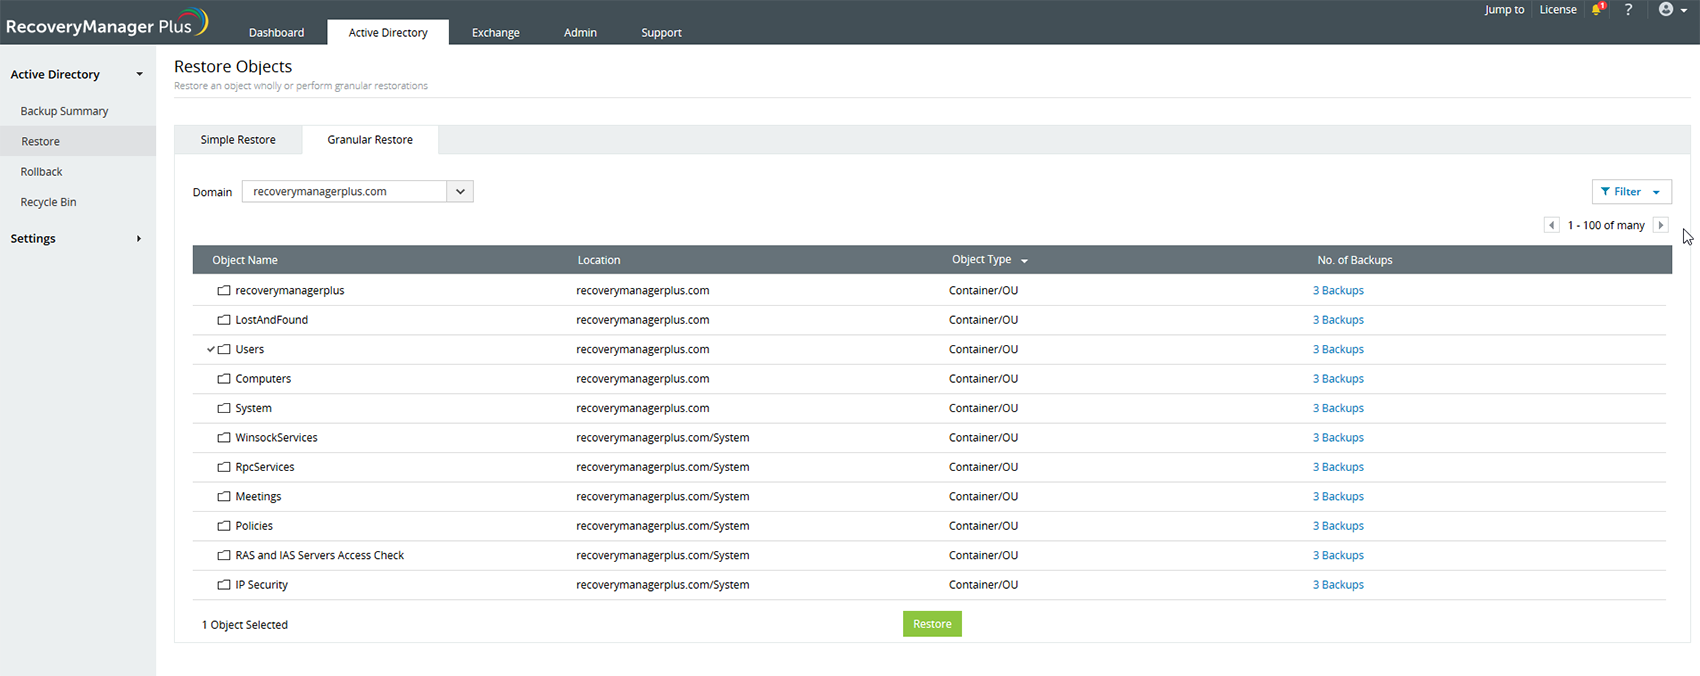Open the Domain dropdown arrow
The height and width of the screenshot is (676, 1700).
coord(460,191)
